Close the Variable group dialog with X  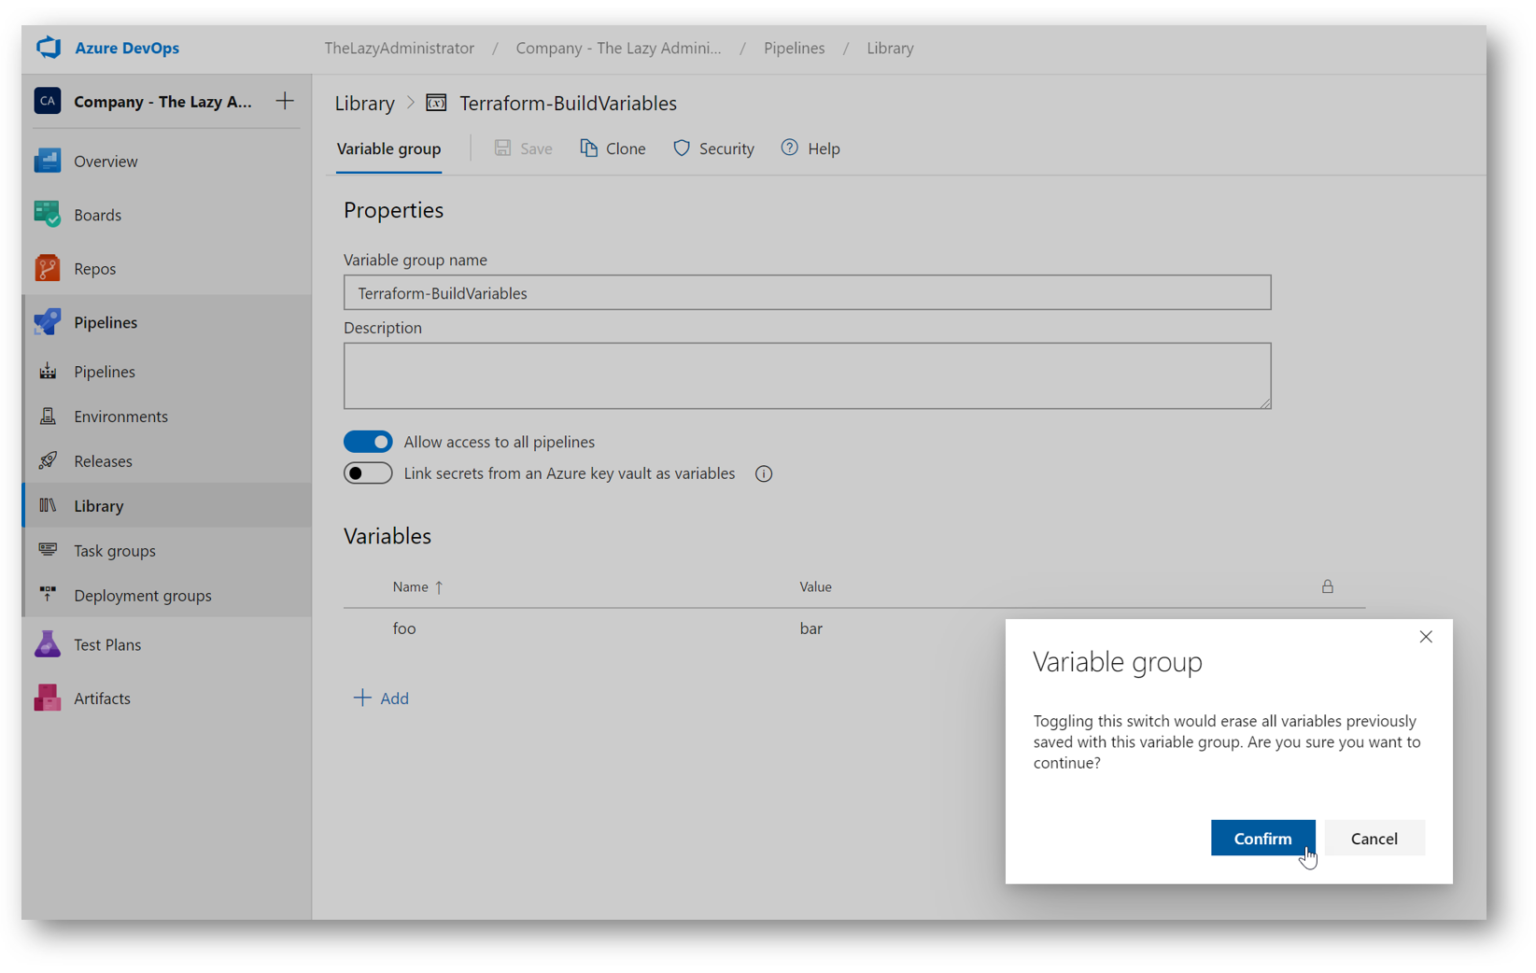(1426, 637)
